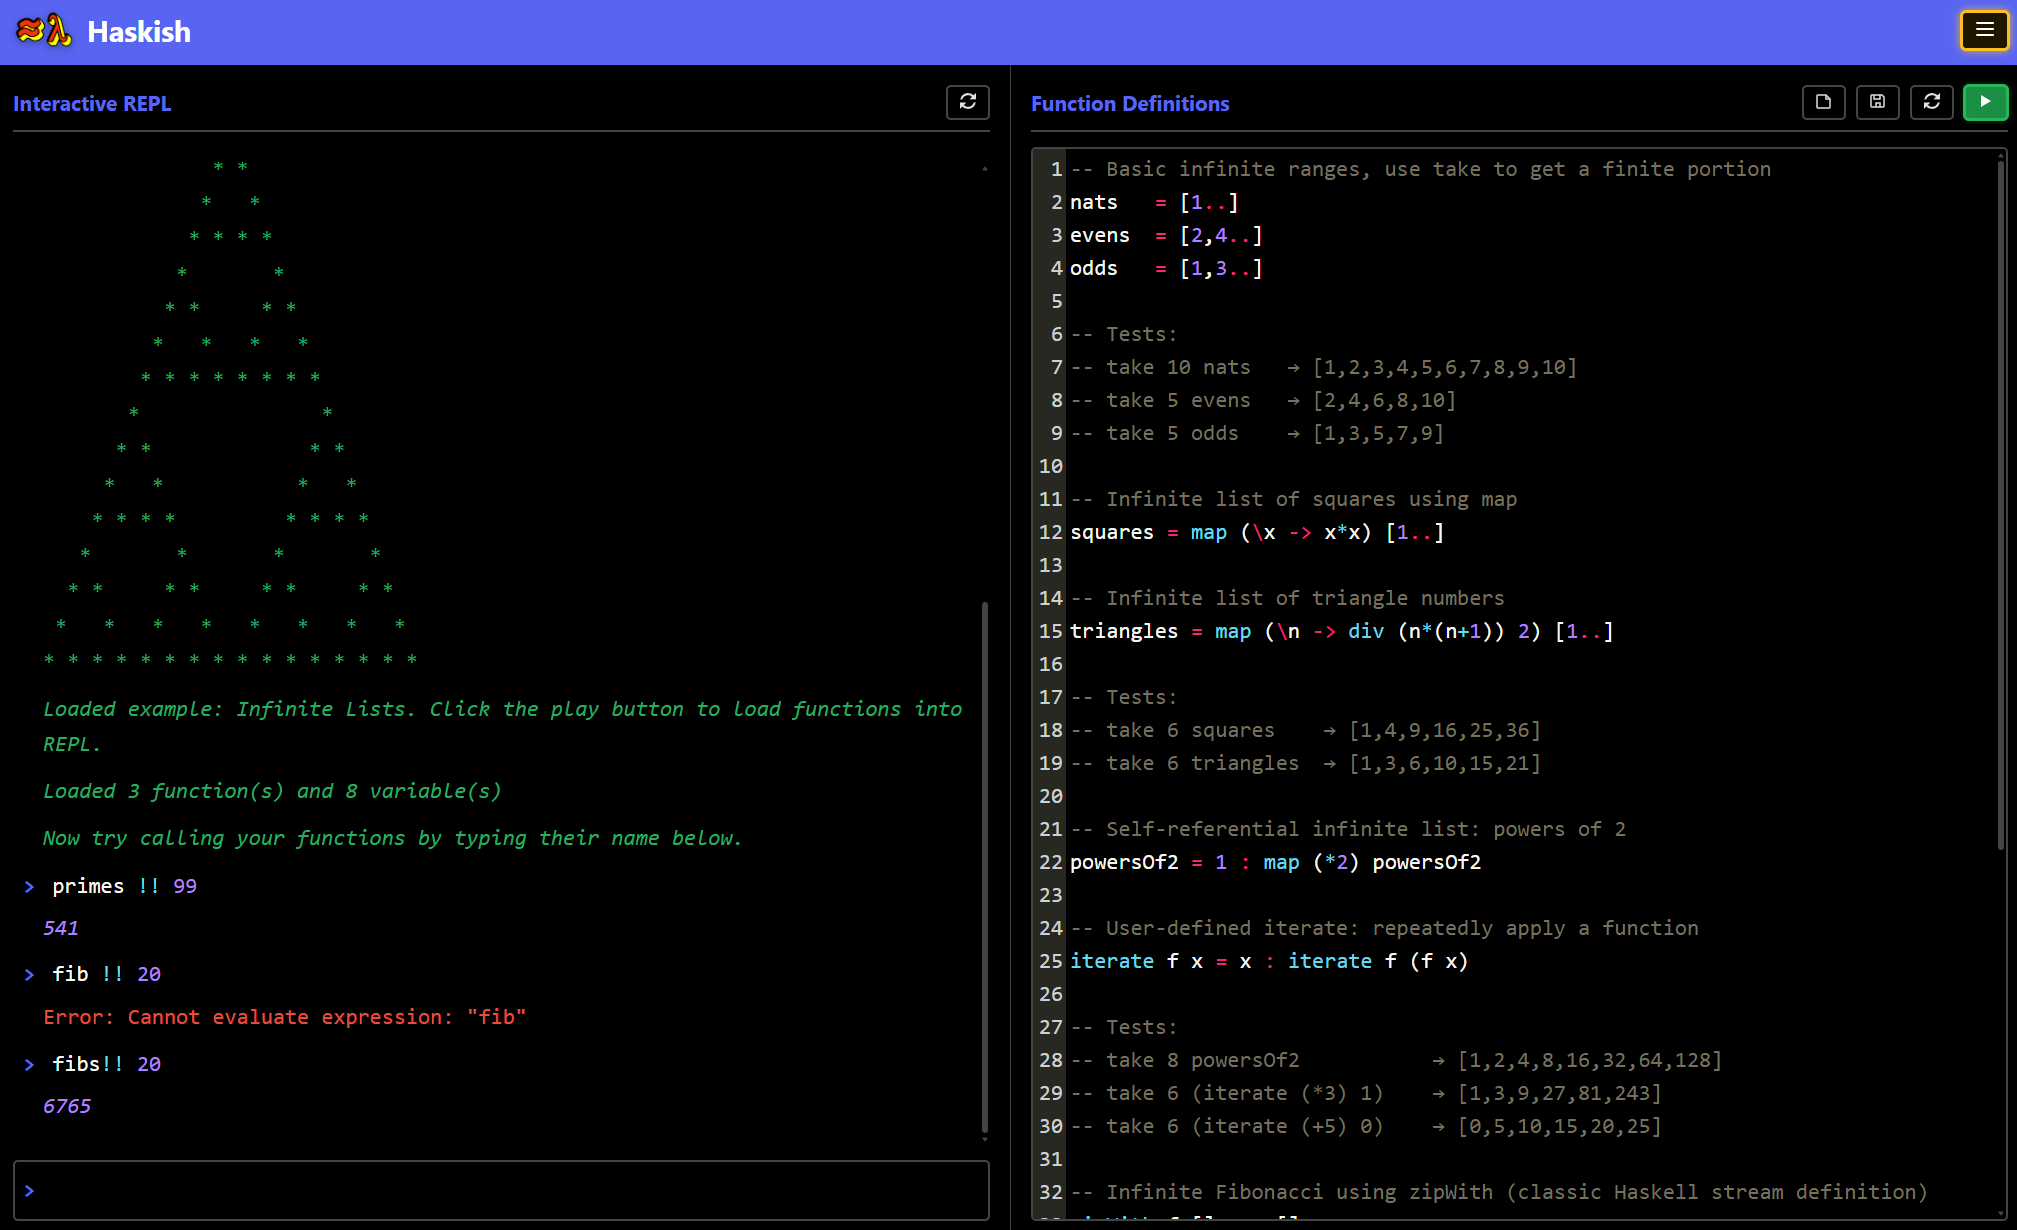
Task: Click the 'take 6 triangles' test comment
Action: coord(1305,763)
